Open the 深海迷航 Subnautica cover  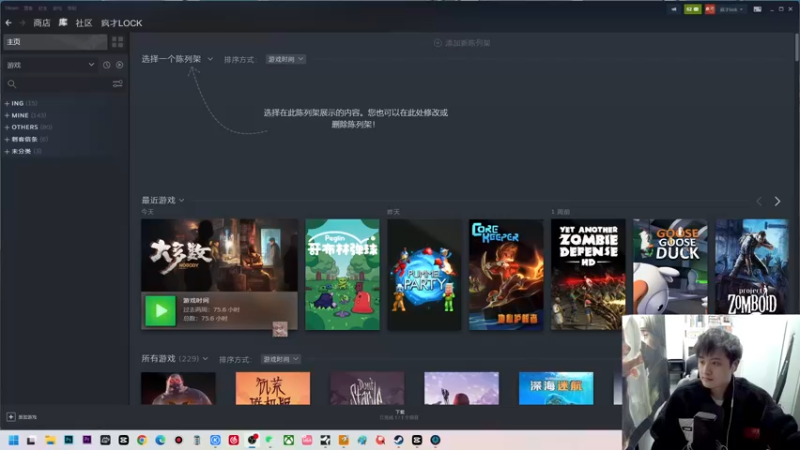pos(556,388)
